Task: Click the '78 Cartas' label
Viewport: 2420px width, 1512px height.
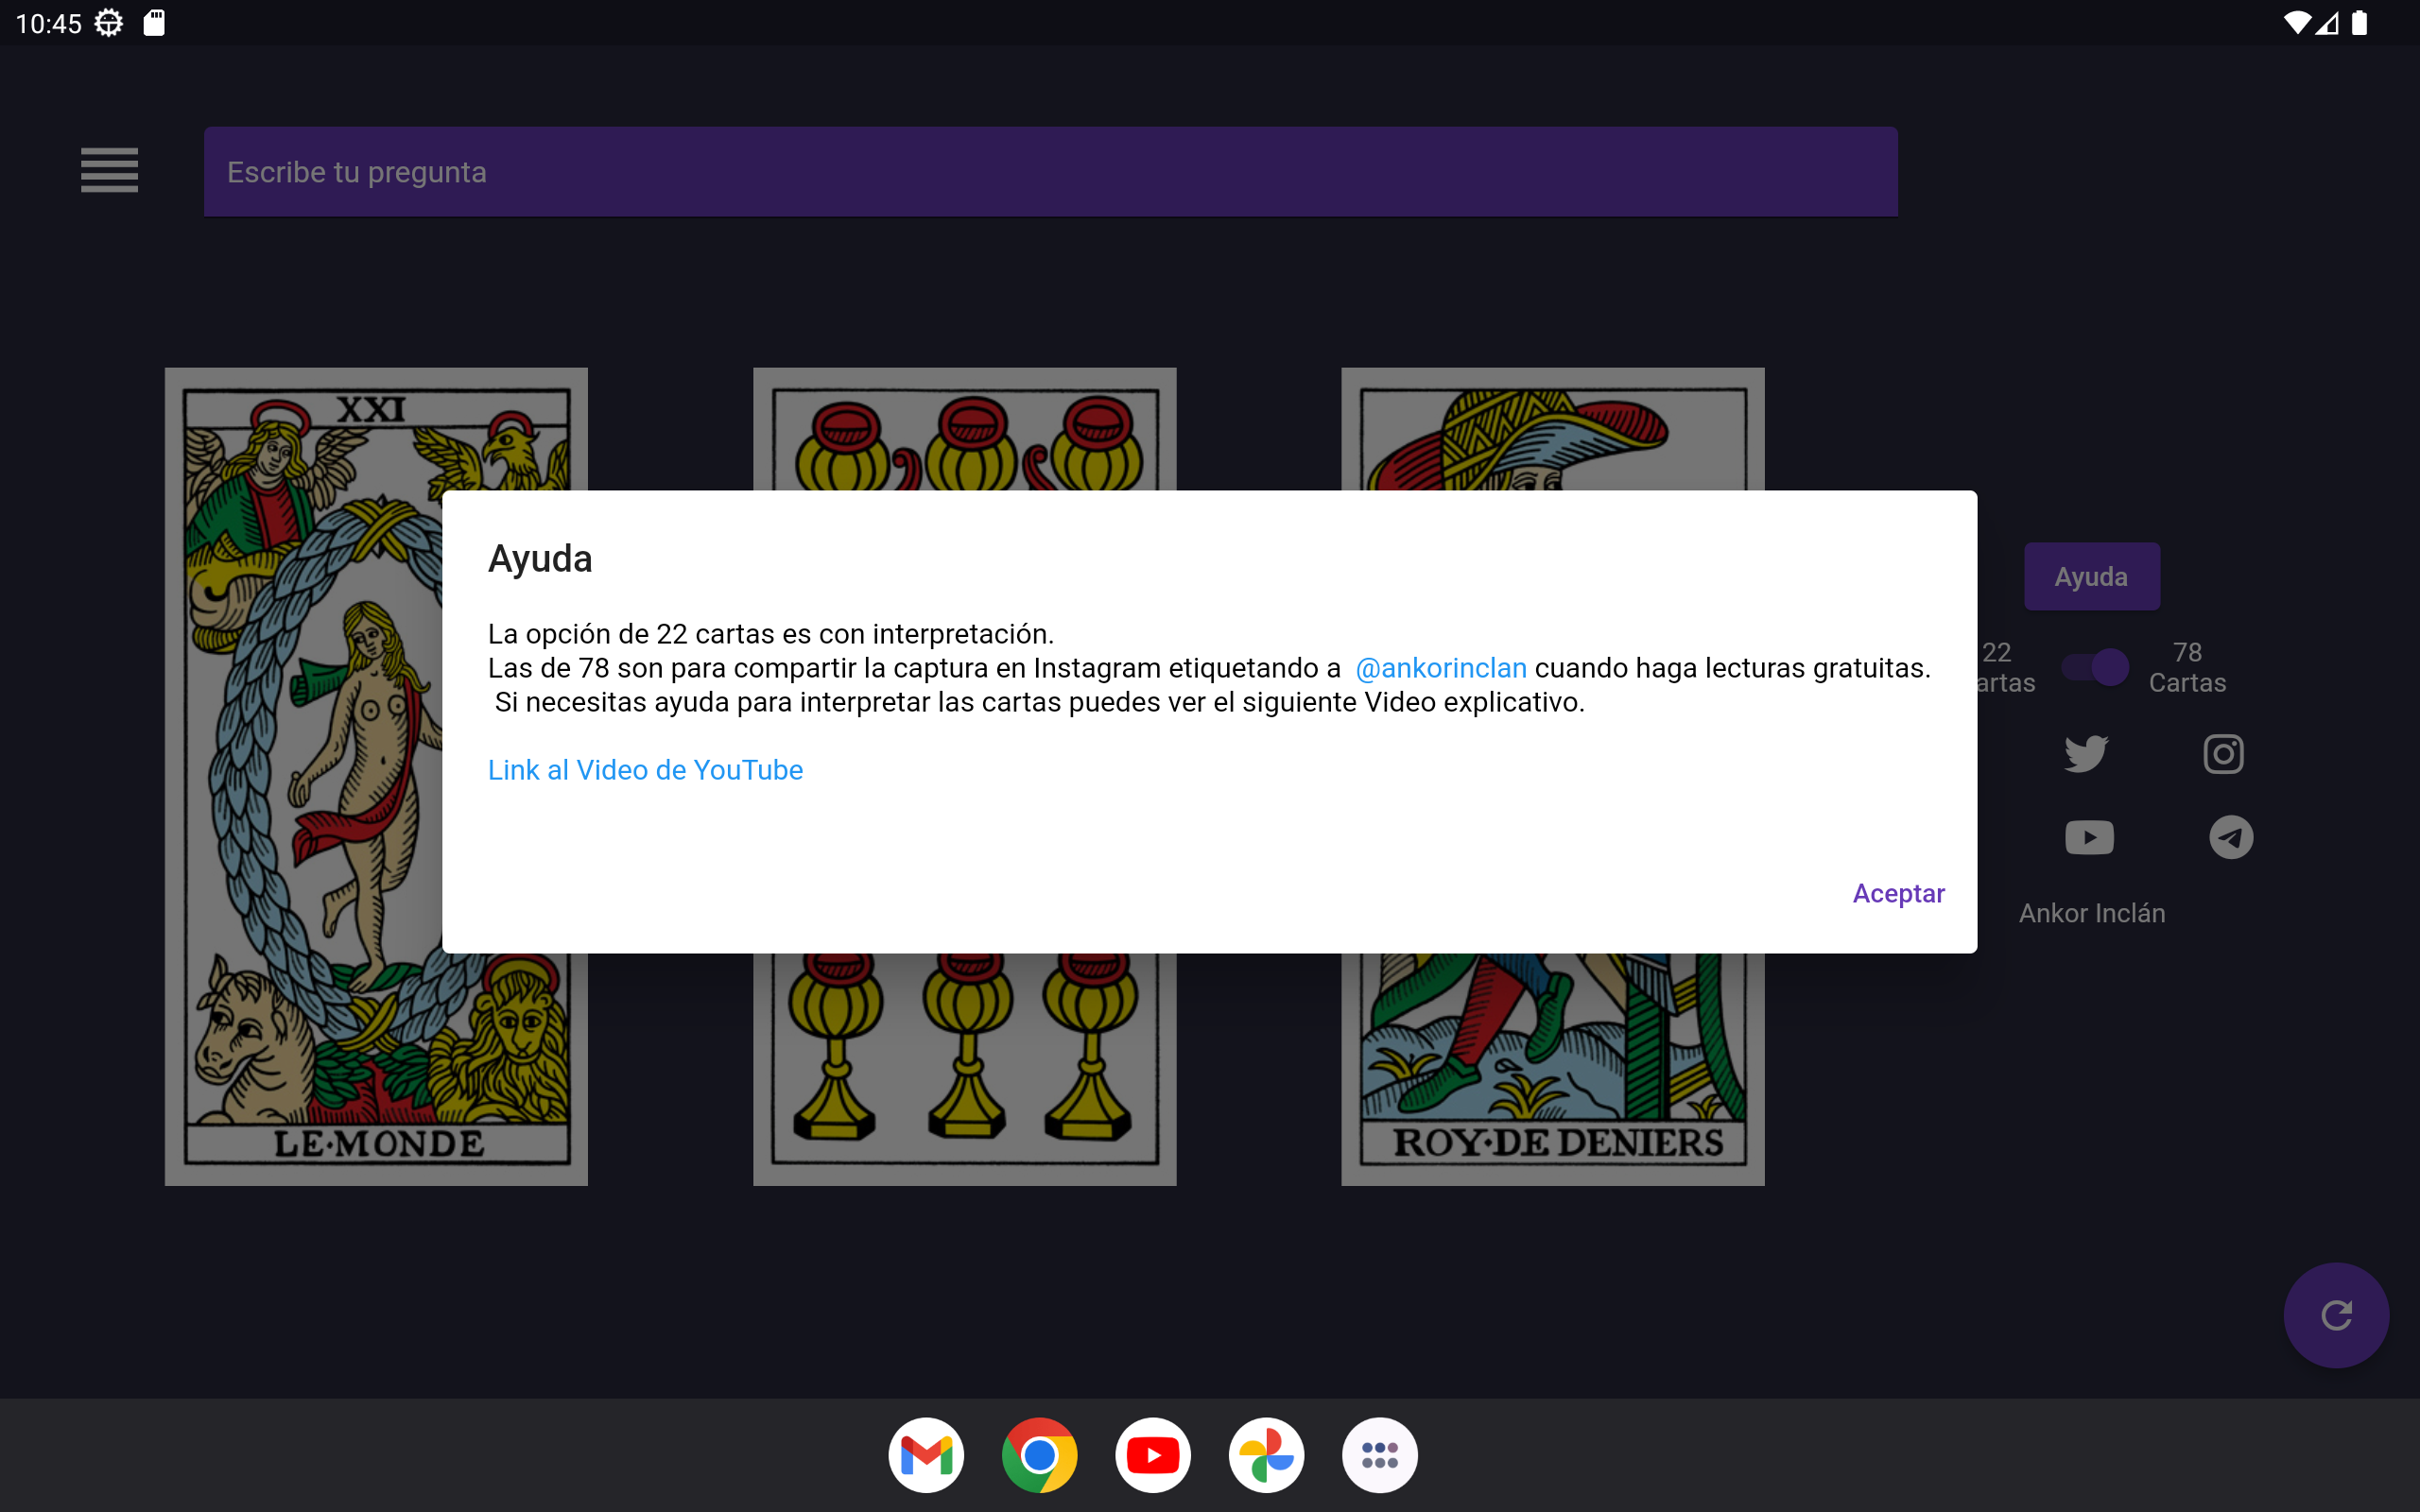Action: pos(2187,667)
